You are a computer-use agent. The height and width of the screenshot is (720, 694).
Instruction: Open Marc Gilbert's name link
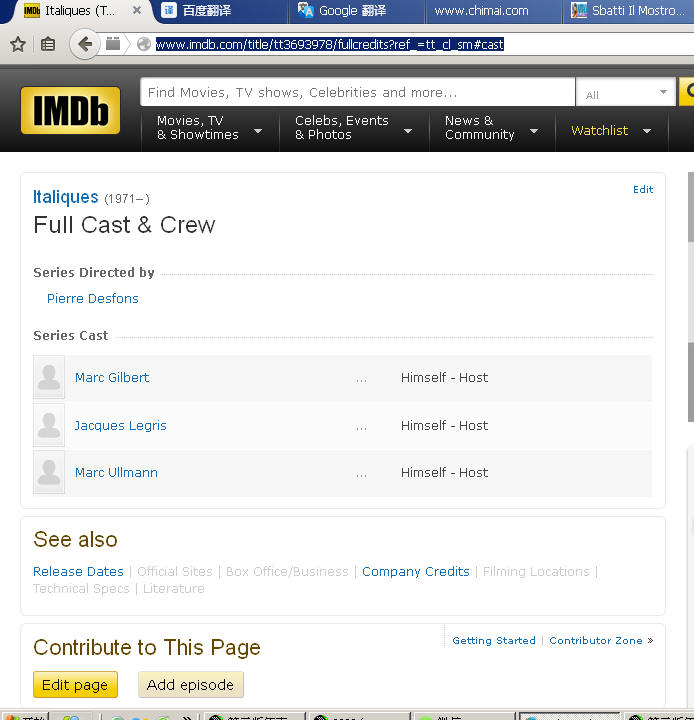click(x=112, y=377)
